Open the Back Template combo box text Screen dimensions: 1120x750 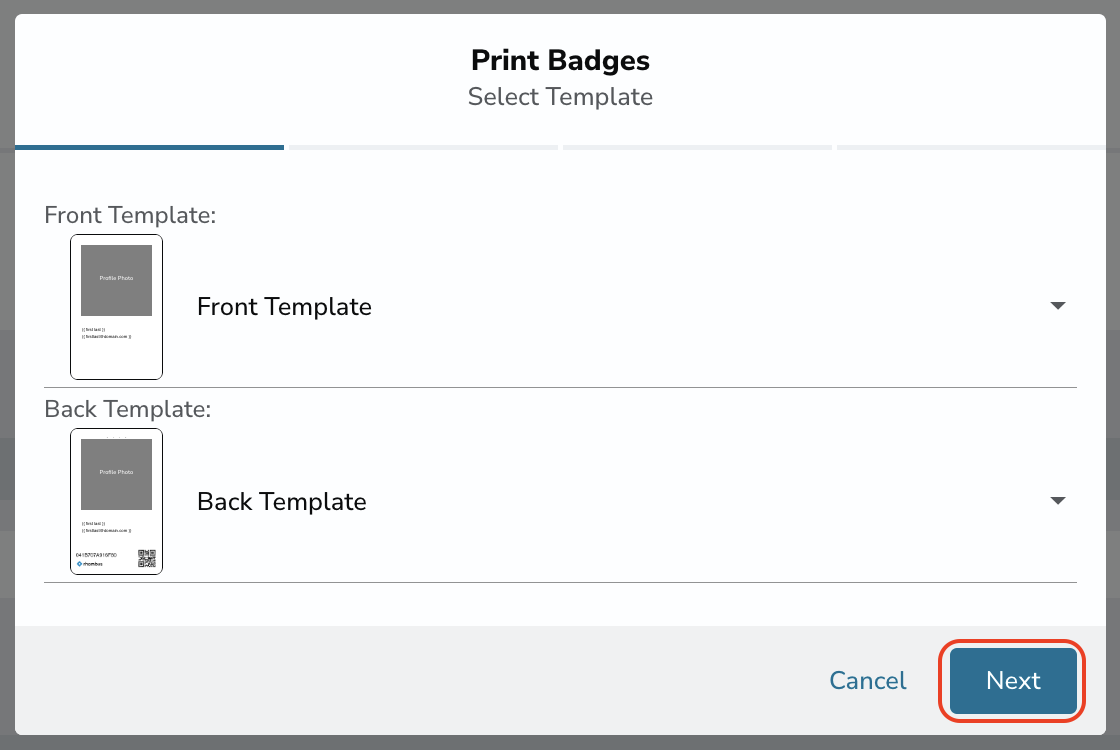(281, 501)
